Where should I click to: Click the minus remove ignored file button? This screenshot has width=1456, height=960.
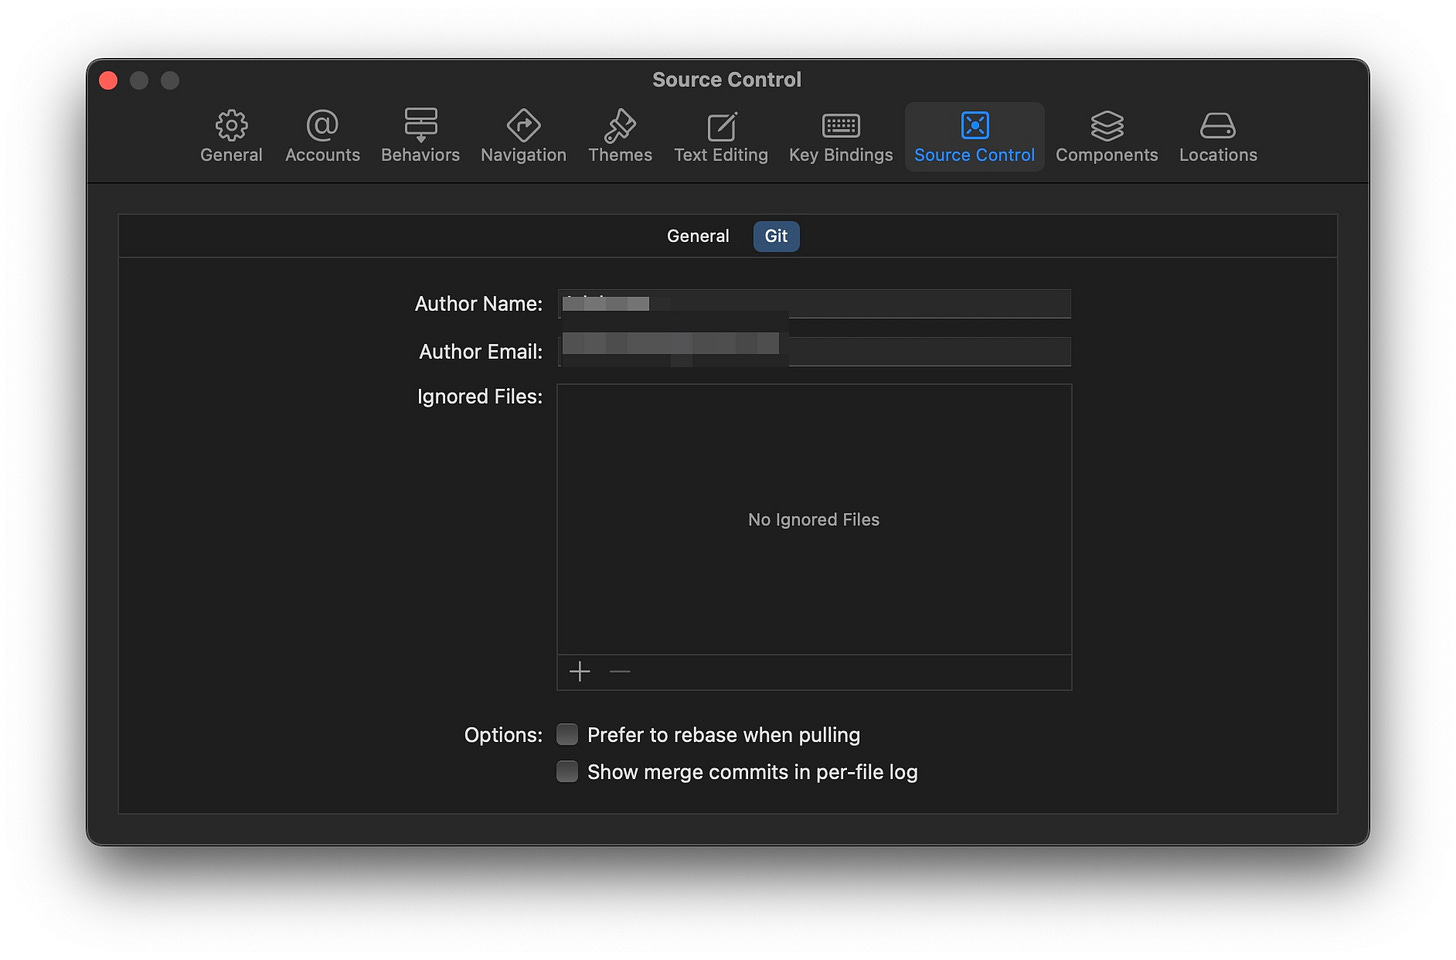(x=620, y=672)
